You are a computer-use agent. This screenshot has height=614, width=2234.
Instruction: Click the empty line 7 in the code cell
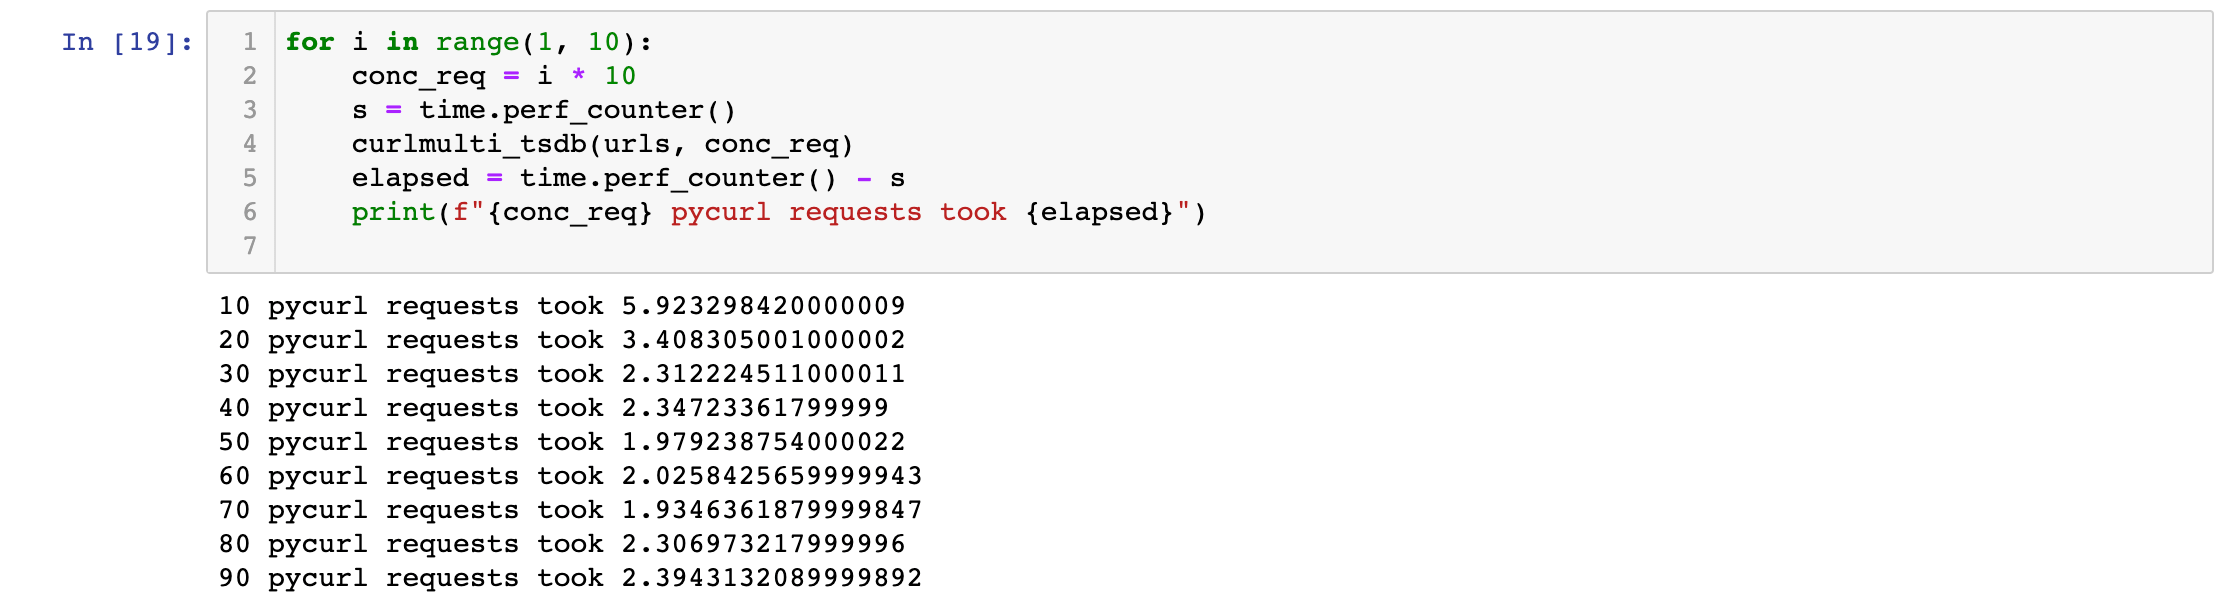click(x=700, y=246)
